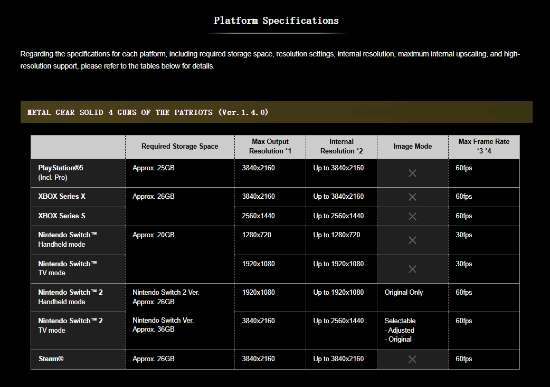The width and height of the screenshot is (550, 387).
Task: Click X icon for Switch Handheld mode row
Action: 412,240
